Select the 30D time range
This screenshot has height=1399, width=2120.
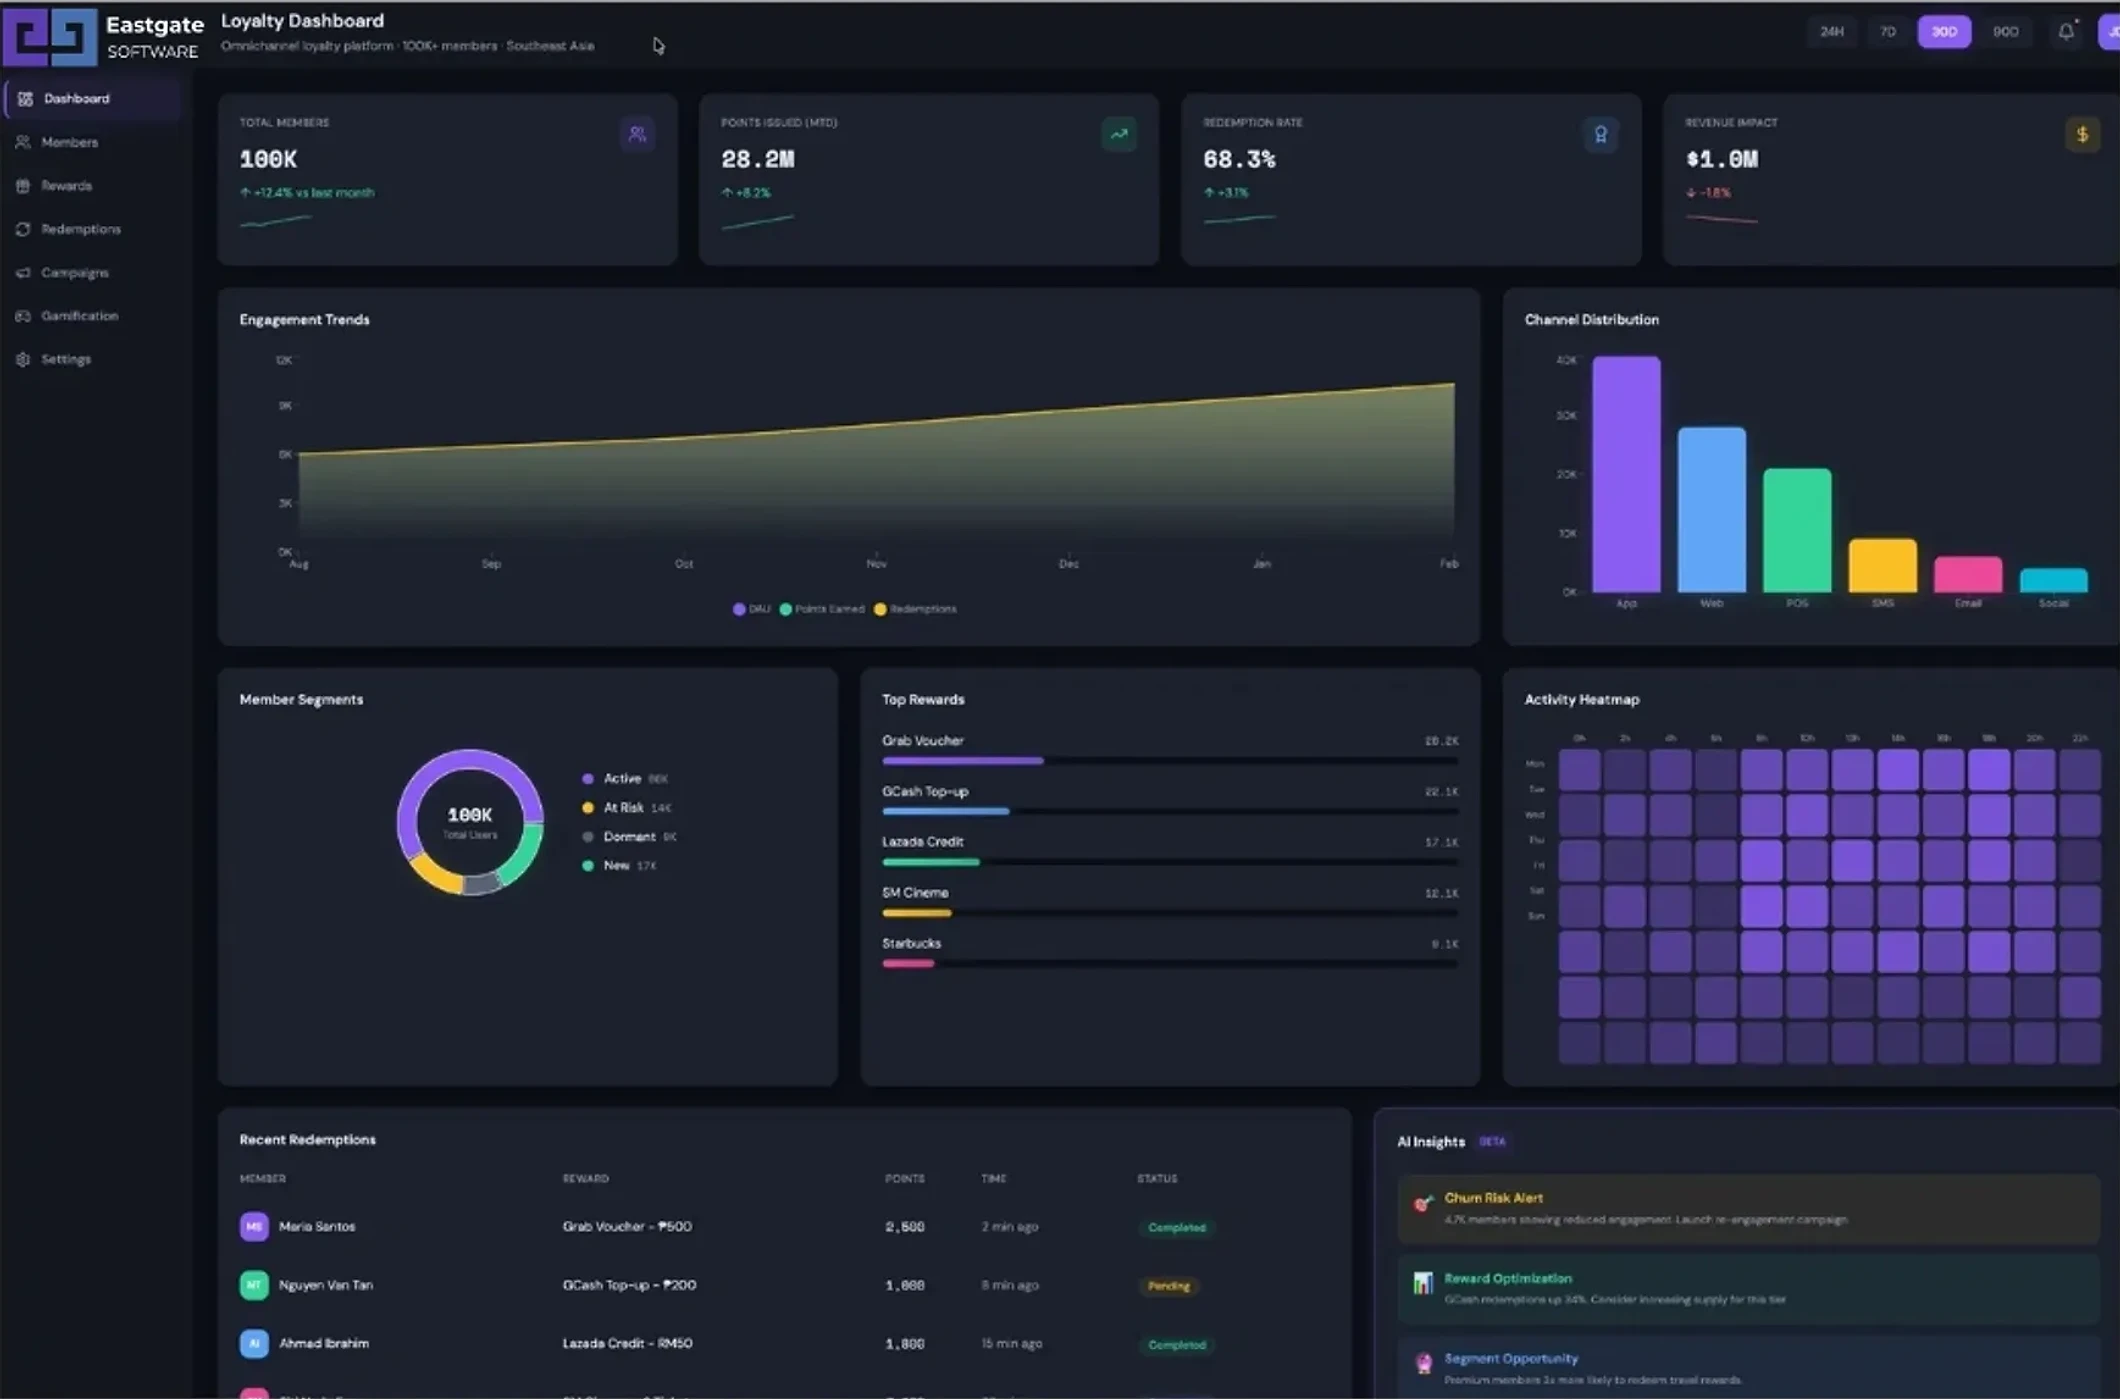[x=1944, y=32]
